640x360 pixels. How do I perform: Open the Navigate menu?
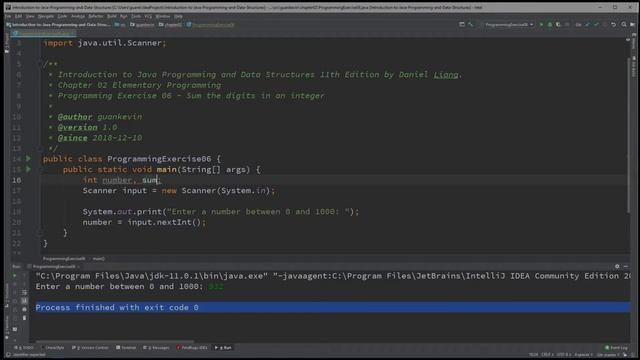point(46,16)
